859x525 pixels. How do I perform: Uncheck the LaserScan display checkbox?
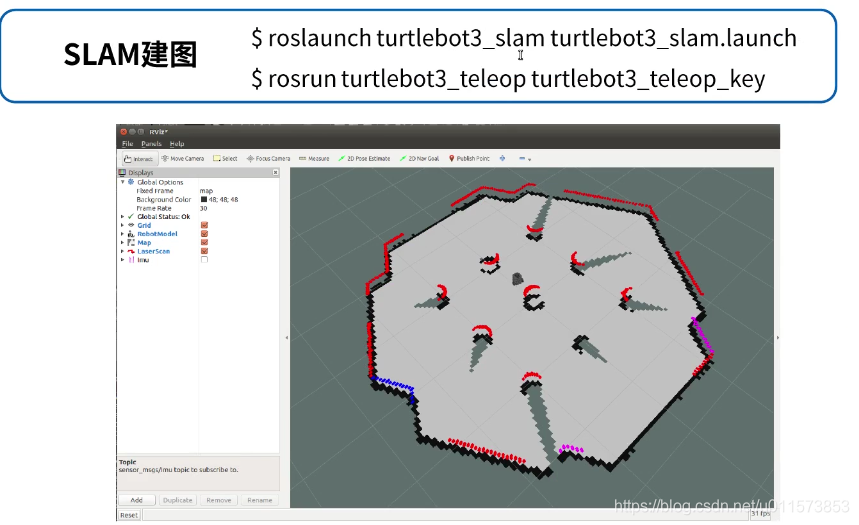204,251
